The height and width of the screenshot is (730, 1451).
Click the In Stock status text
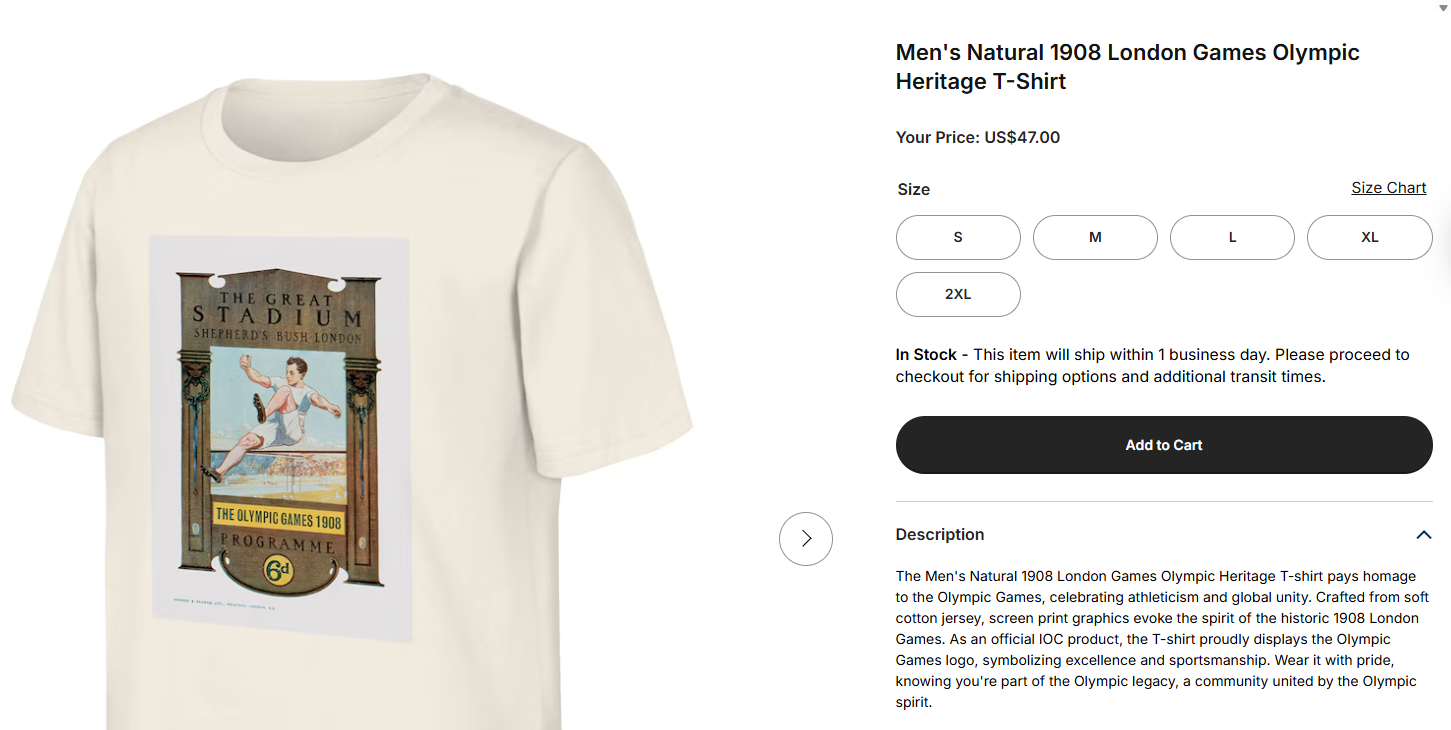(x=925, y=354)
